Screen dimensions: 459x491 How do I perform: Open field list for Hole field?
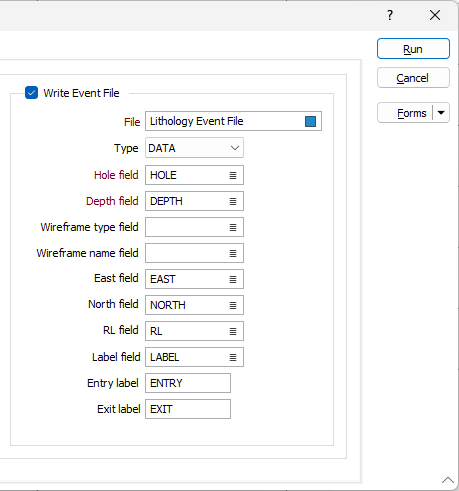(x=233, y=175)
